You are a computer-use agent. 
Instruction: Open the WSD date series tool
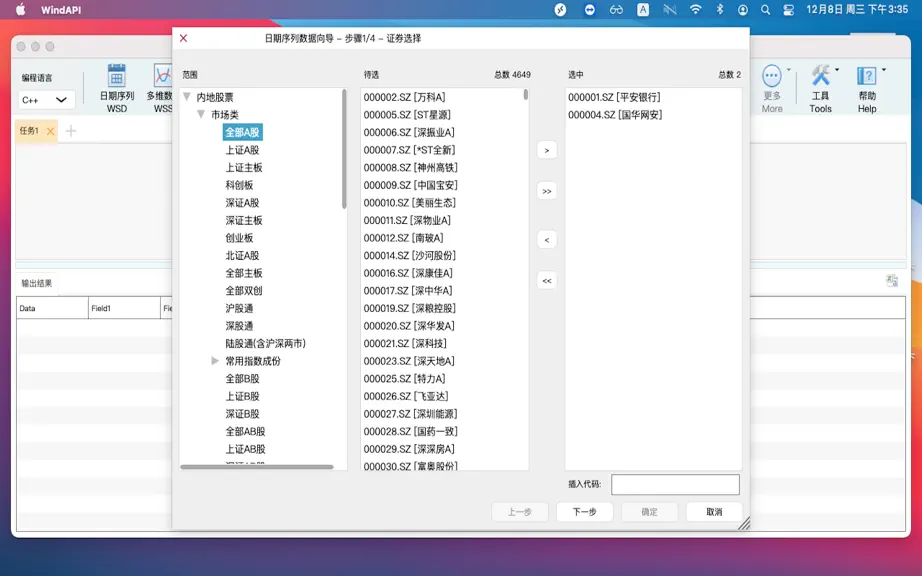pyautogui.click(x=116, y=88)
